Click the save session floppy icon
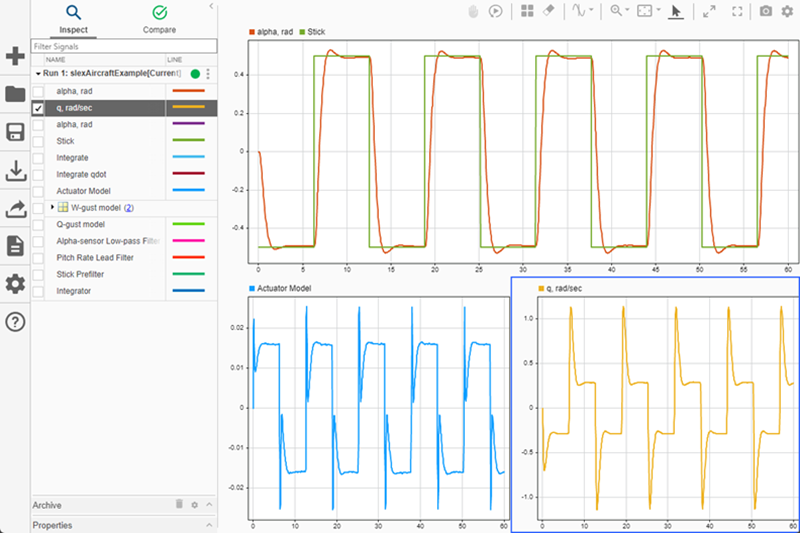The height and width of the screenshot is (533, 800). (x=15, y=133)
